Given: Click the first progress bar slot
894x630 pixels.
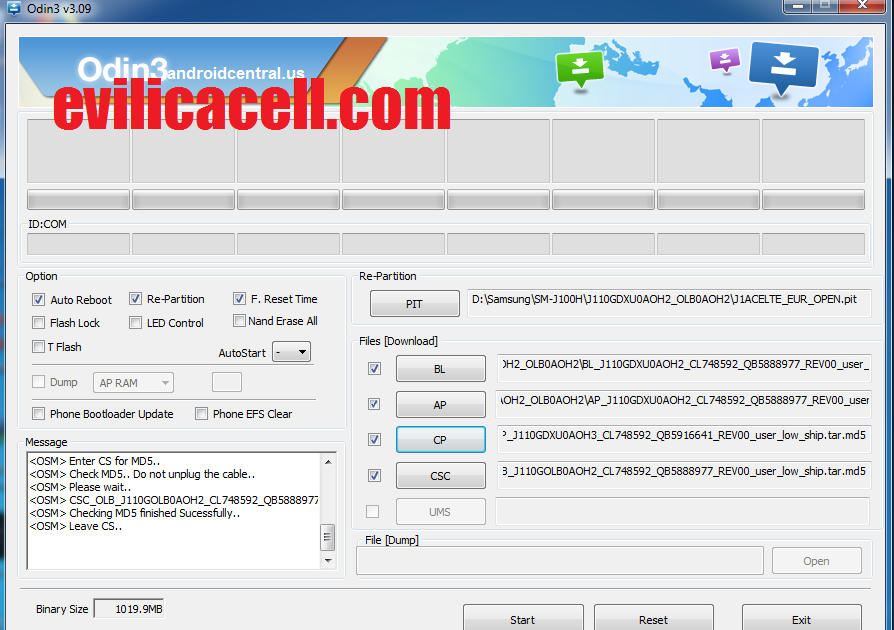Looking at the screenshot, I should point(79,200).
